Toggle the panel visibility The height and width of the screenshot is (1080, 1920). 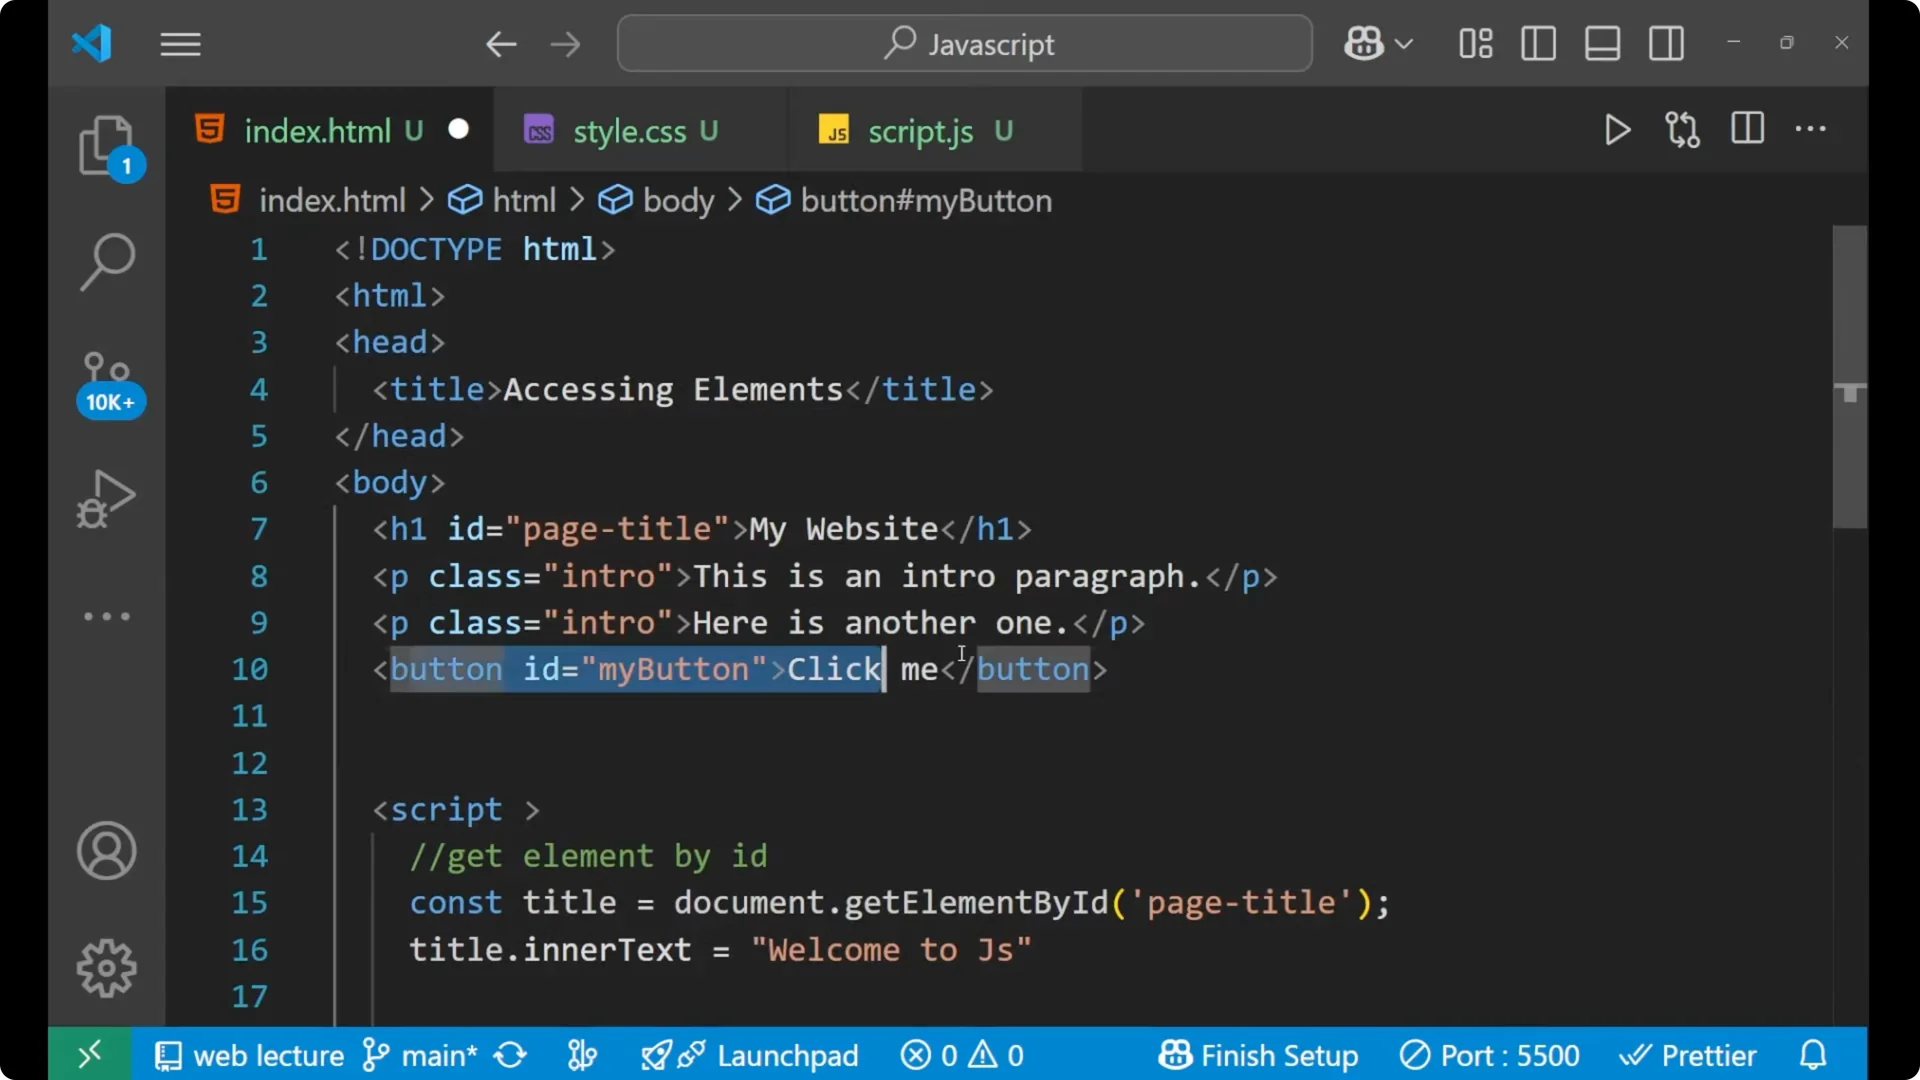pyautogui.click(x=1602, y=43)
